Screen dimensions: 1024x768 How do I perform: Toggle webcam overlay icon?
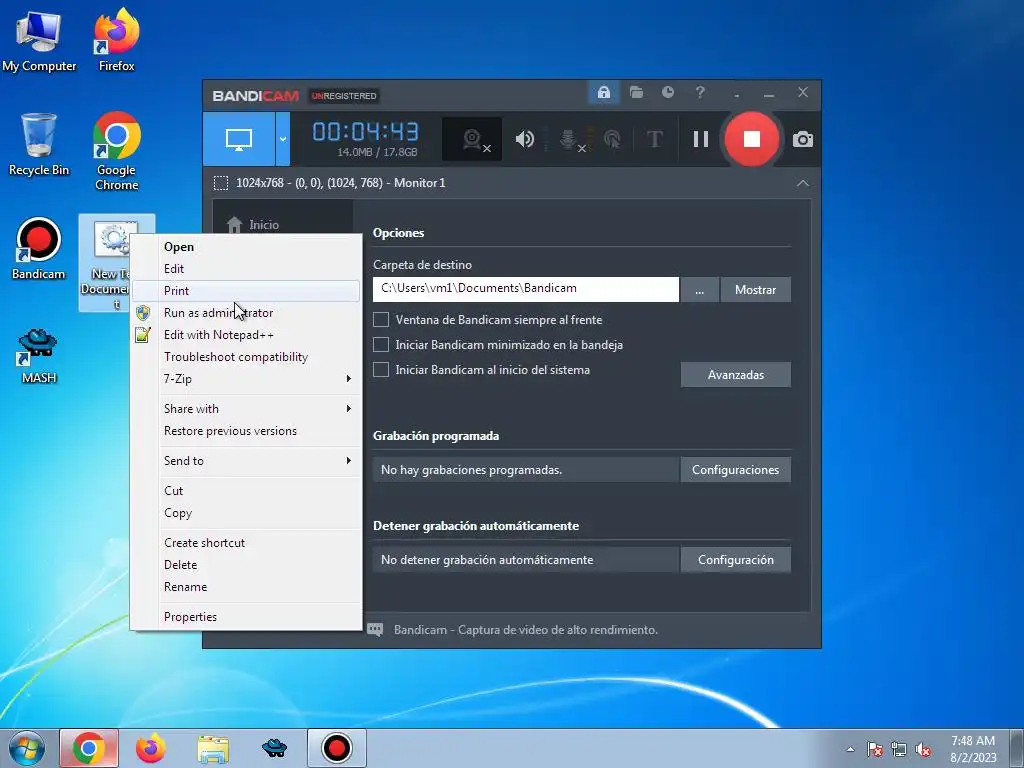[x=473, y=139]
